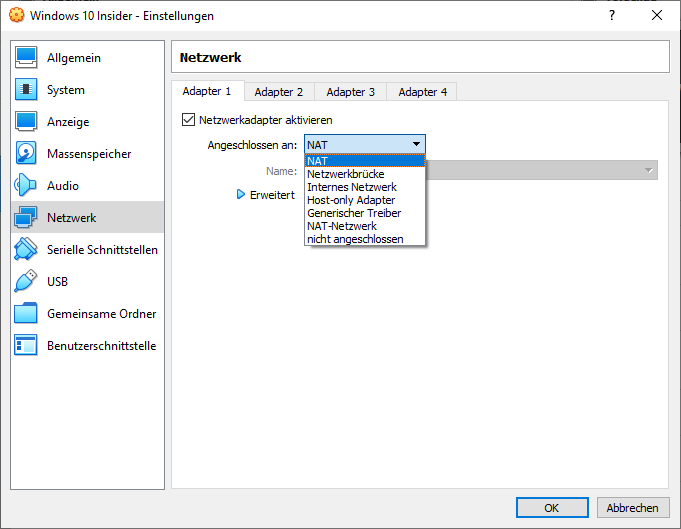Choose Internes Netzwerk option

click(x=365, y=187)
